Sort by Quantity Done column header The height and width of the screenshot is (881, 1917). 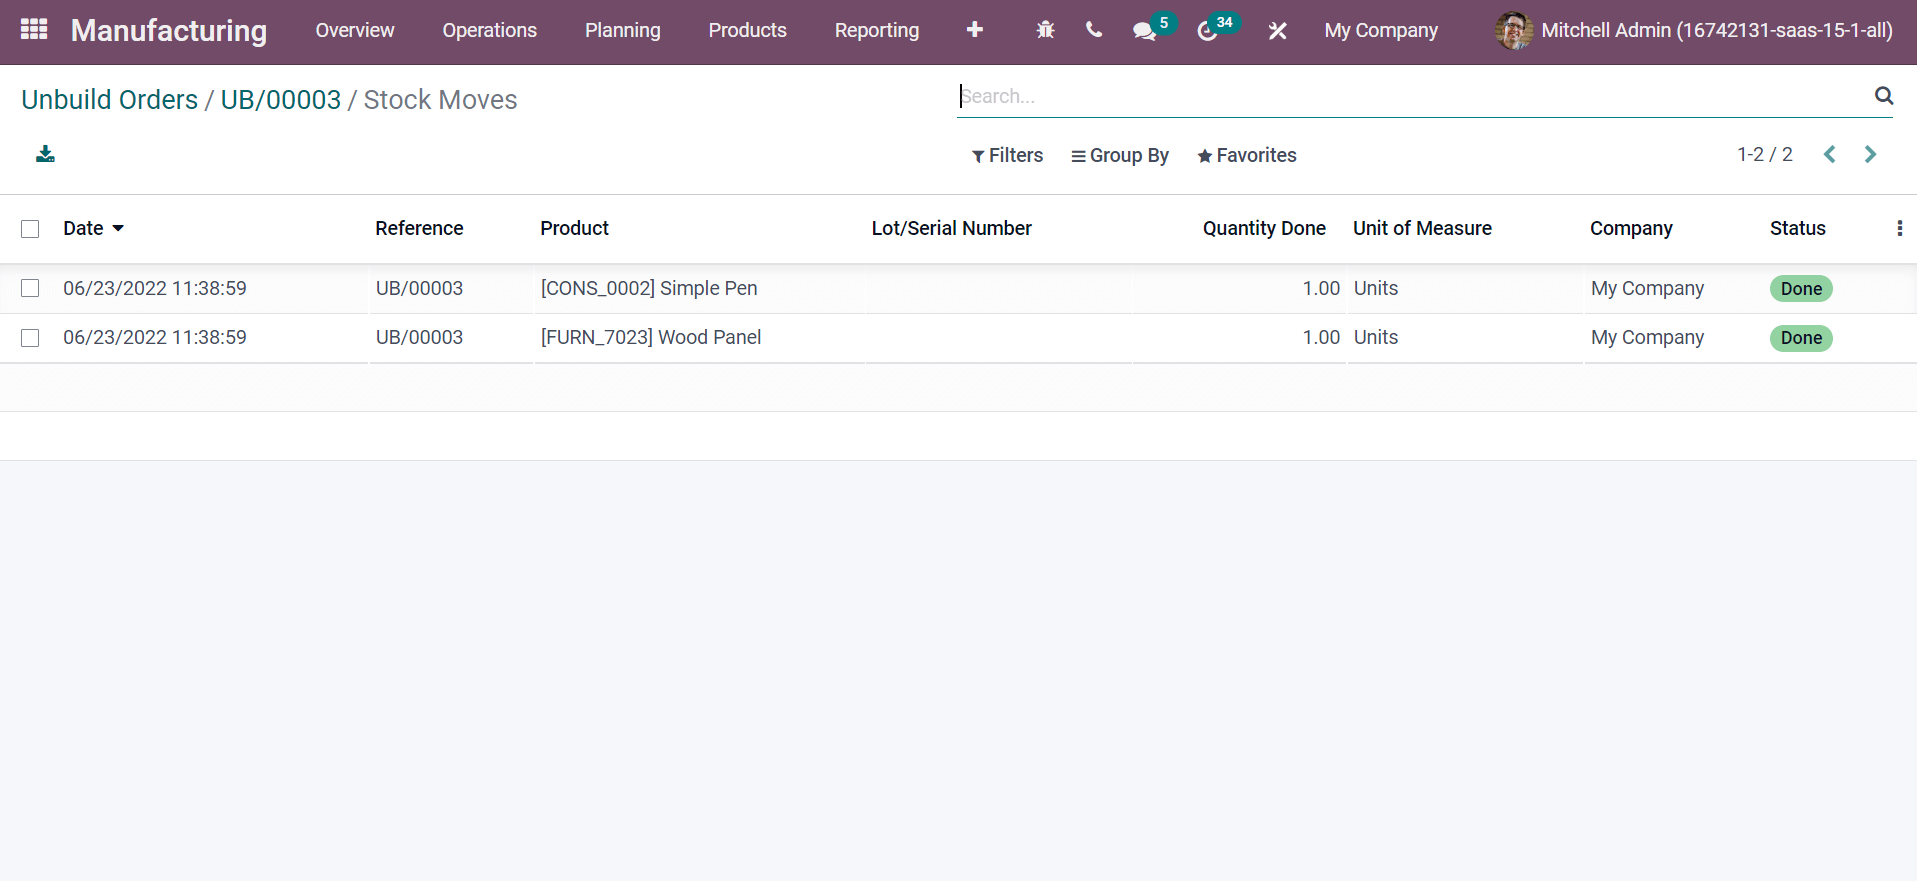[1264, 228]
